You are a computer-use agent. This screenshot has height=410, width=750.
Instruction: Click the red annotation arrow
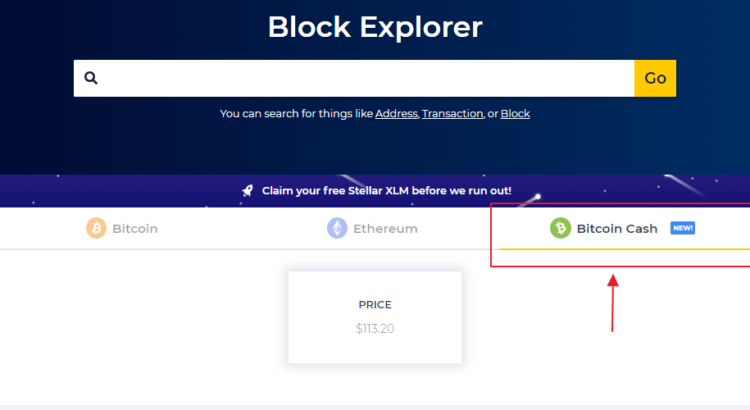pyautogui.click(x=613, y=302)
